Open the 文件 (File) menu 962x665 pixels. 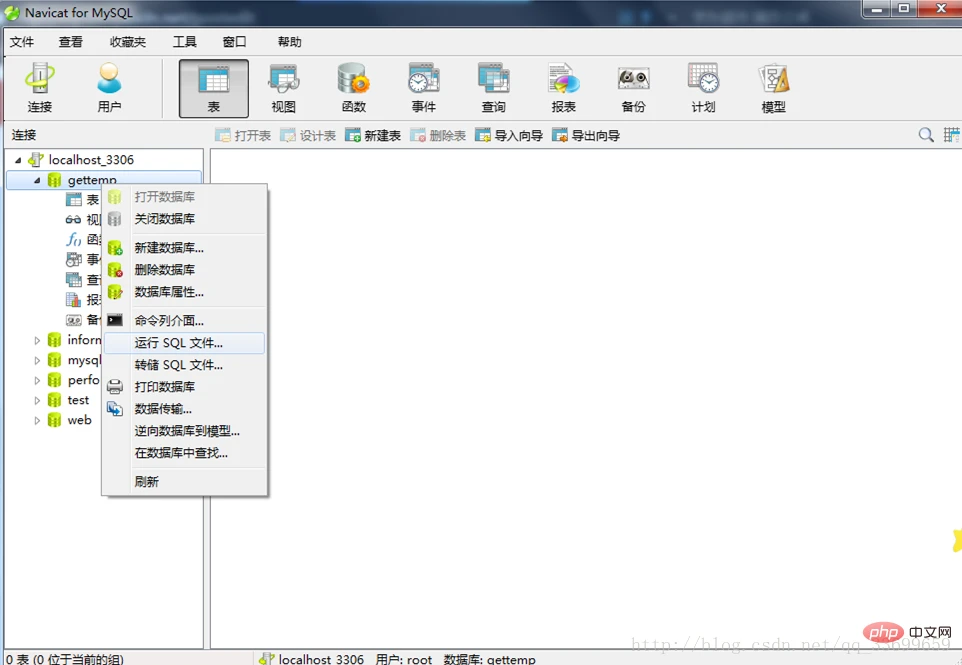(22, 42)
